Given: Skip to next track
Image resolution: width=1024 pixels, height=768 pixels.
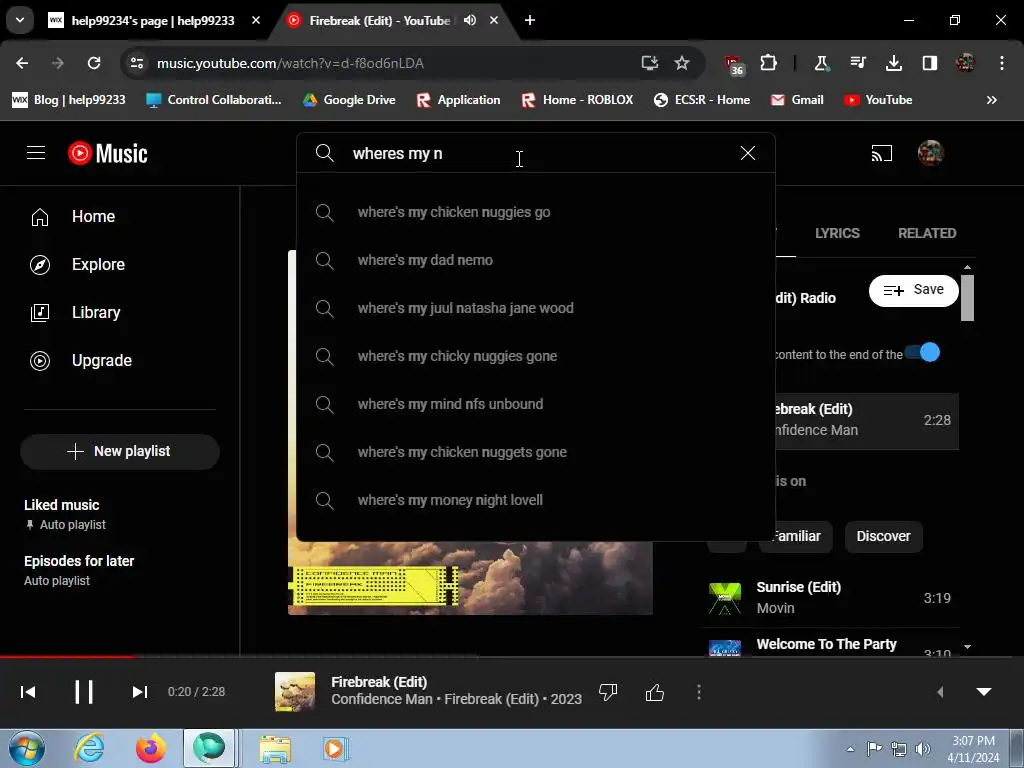Looking at the screenshot, I should pyautogui.click(x=139, y=692).
